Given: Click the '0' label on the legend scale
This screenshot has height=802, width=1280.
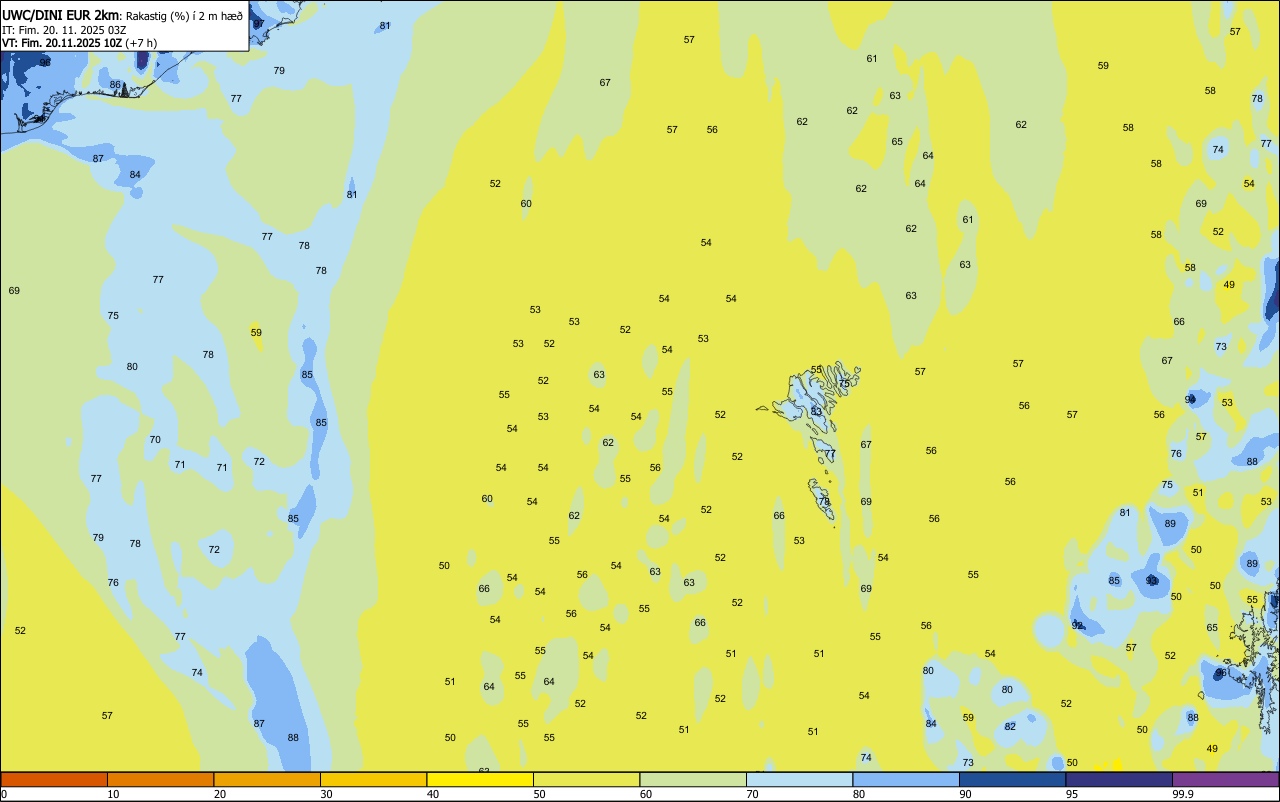Looking at the screenshot, I should [x=4, y=794].
